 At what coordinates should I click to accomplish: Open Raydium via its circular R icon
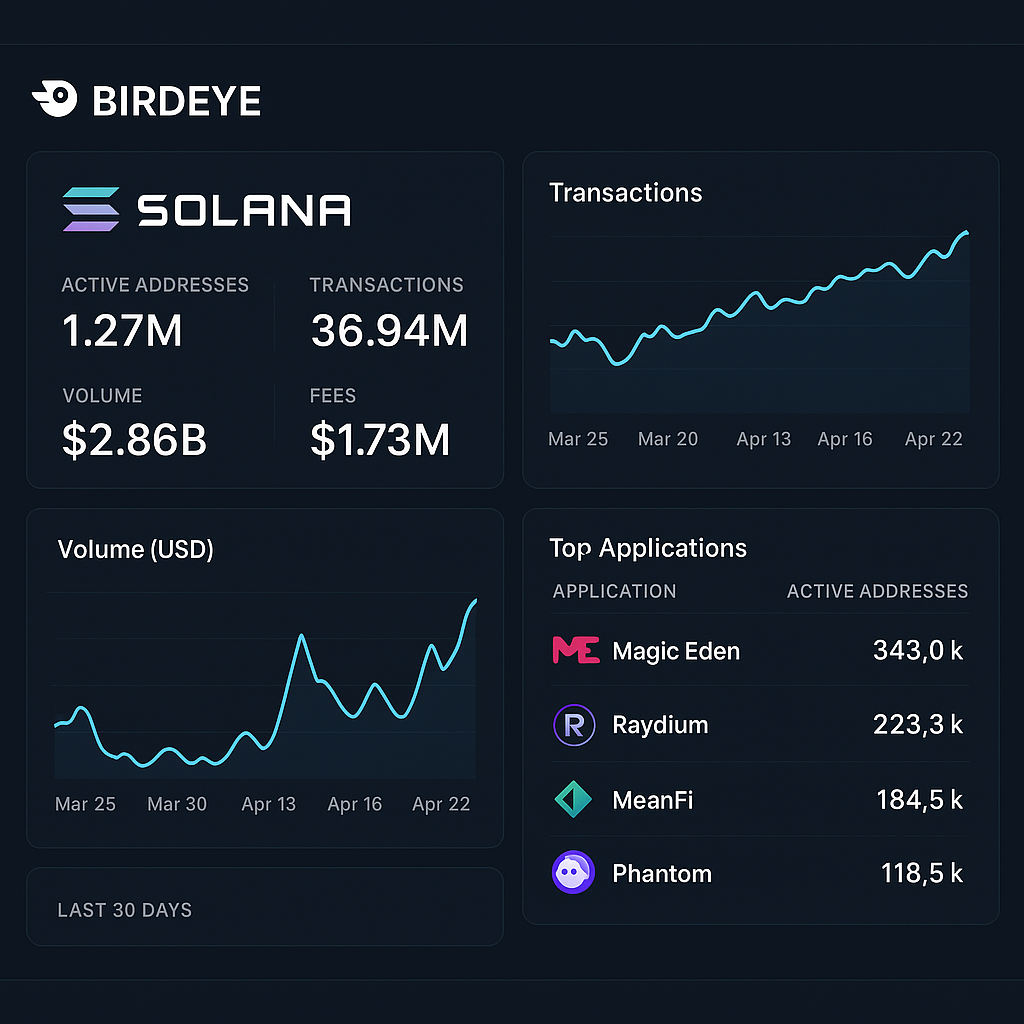[x=573, y=724]
